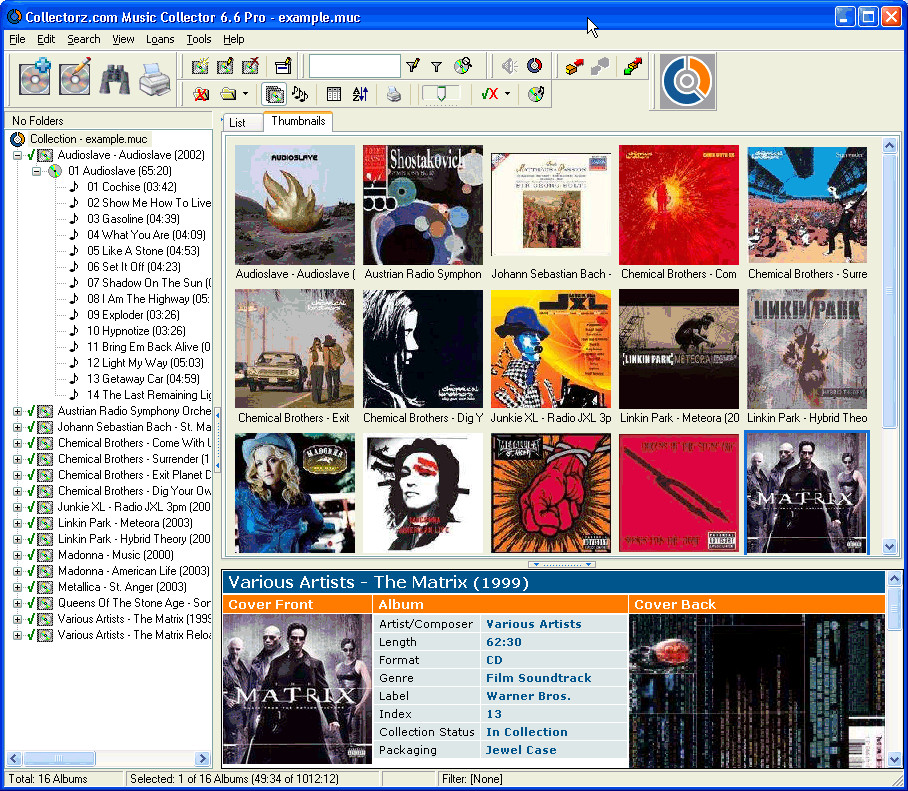The width and height of the screenshot is (908, 791).
Task: Click the loan out red arrow icon
Action: tap(574, 67)
